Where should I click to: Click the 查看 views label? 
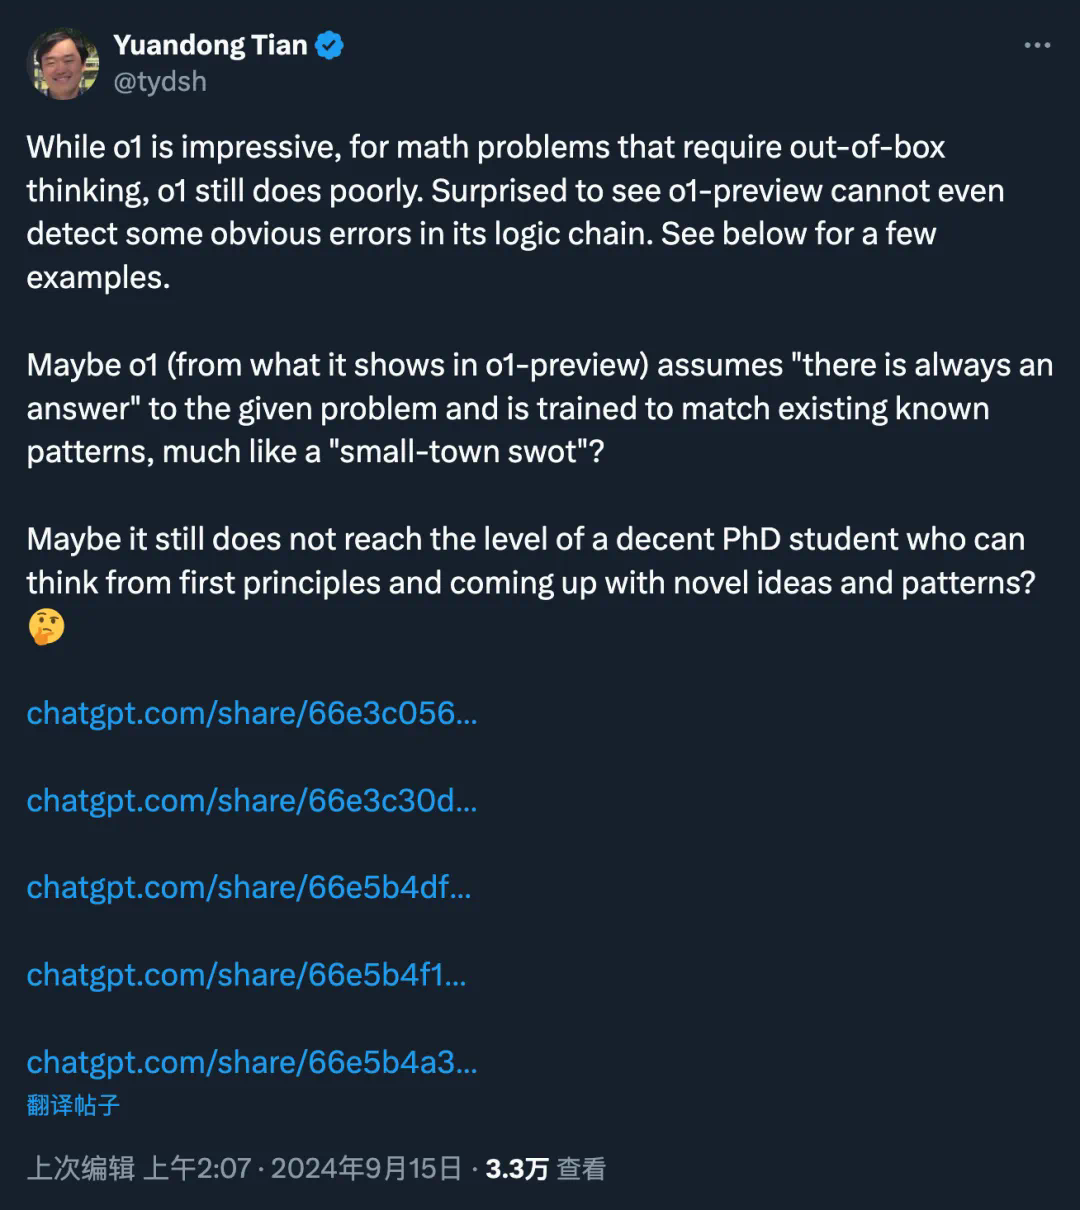pyautogui.click(x=581, y=1169)
